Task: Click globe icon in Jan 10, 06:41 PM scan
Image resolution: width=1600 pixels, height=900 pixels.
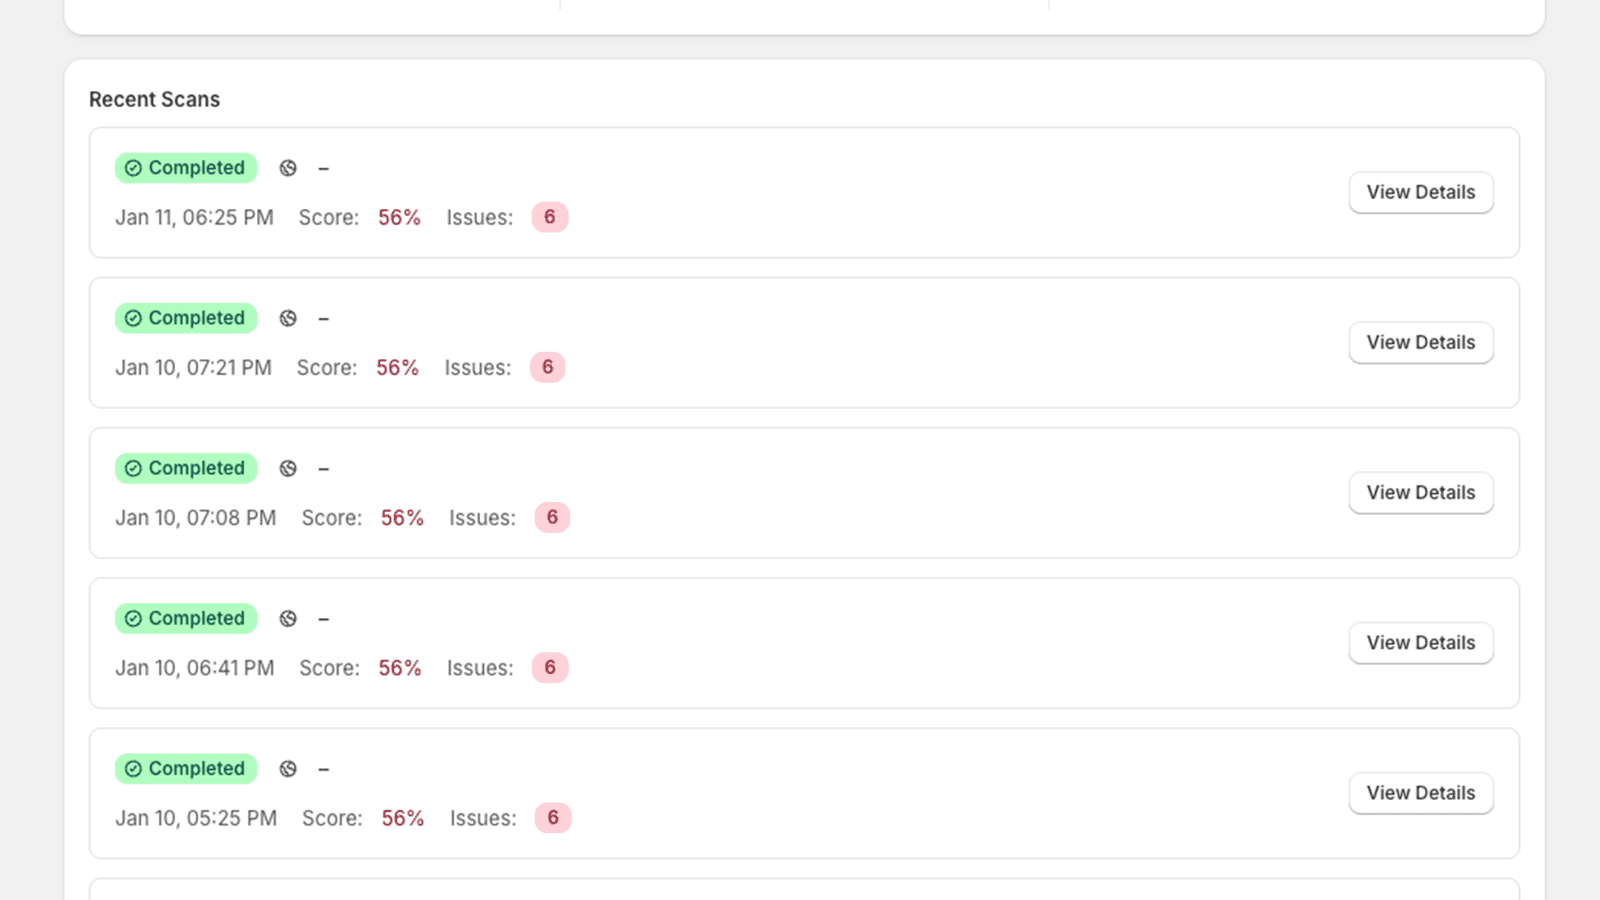Action: (288, 618)
